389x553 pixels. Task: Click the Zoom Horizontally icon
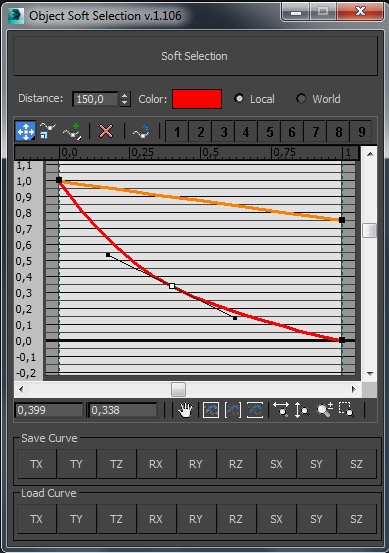pyautogui.click(x=281, y=410)
